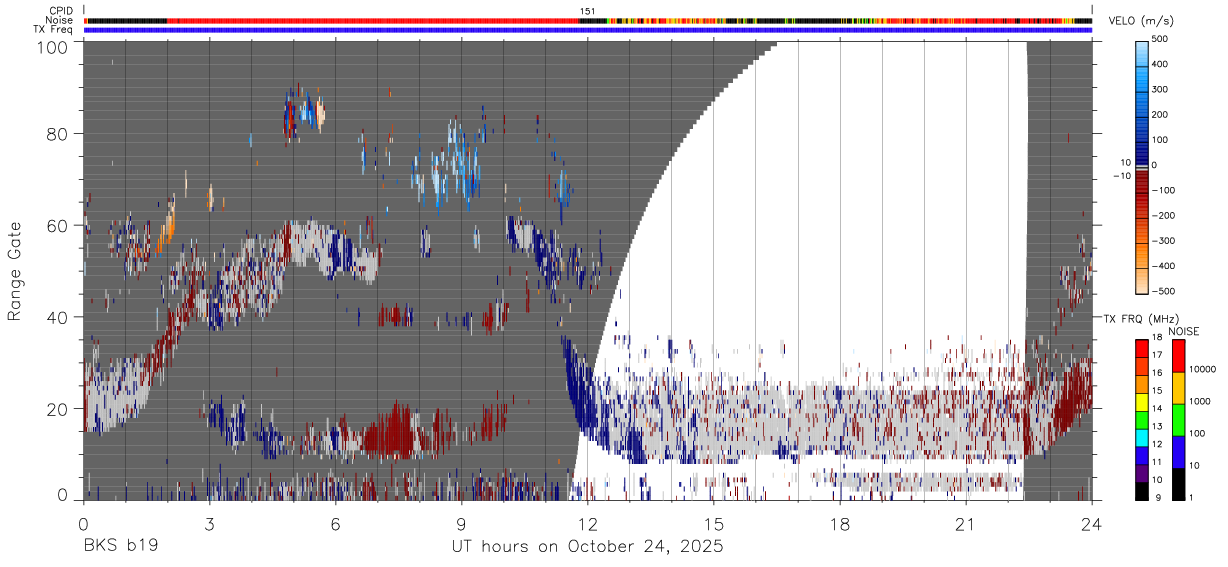Click the TX Freq row label
The height and width of the screenshot is (567, 1228).
coord(54,29)
